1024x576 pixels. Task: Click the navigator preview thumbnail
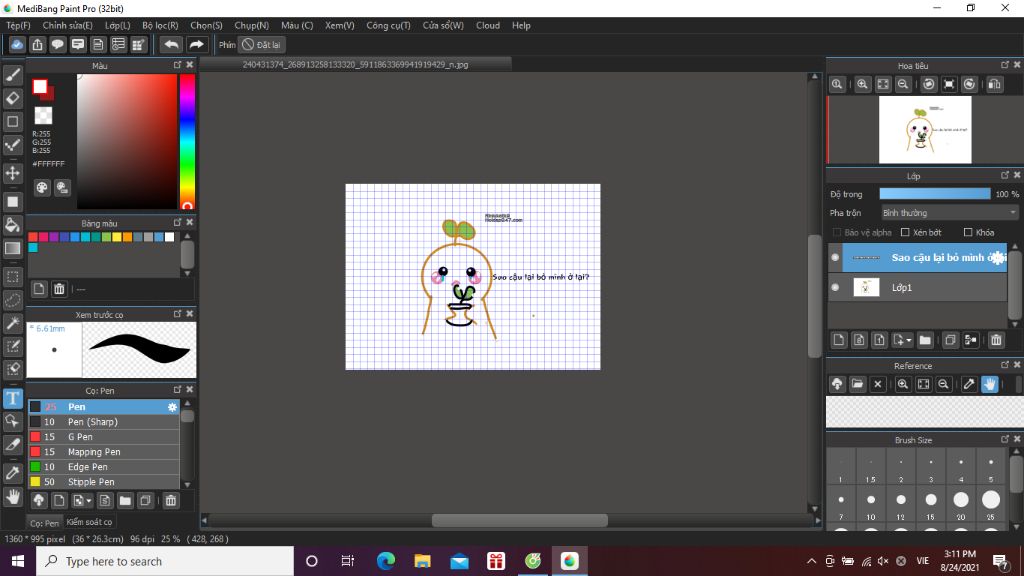coord(925,130)
